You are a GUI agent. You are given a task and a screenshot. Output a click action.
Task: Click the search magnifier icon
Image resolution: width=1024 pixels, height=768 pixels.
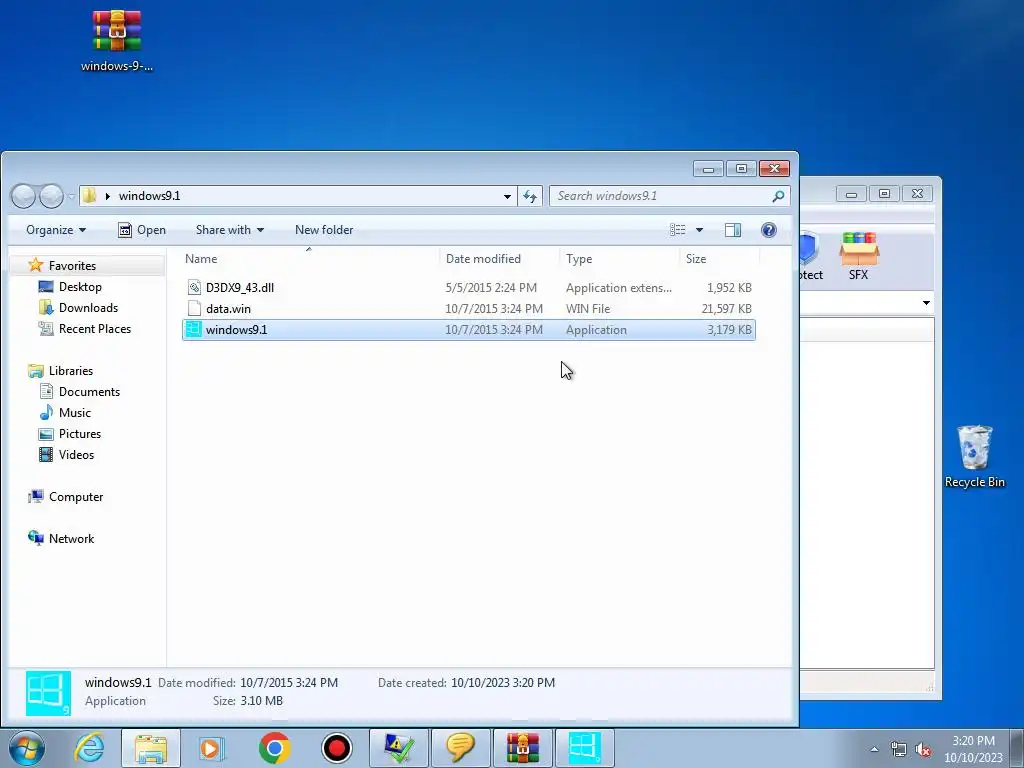(778, 196)
